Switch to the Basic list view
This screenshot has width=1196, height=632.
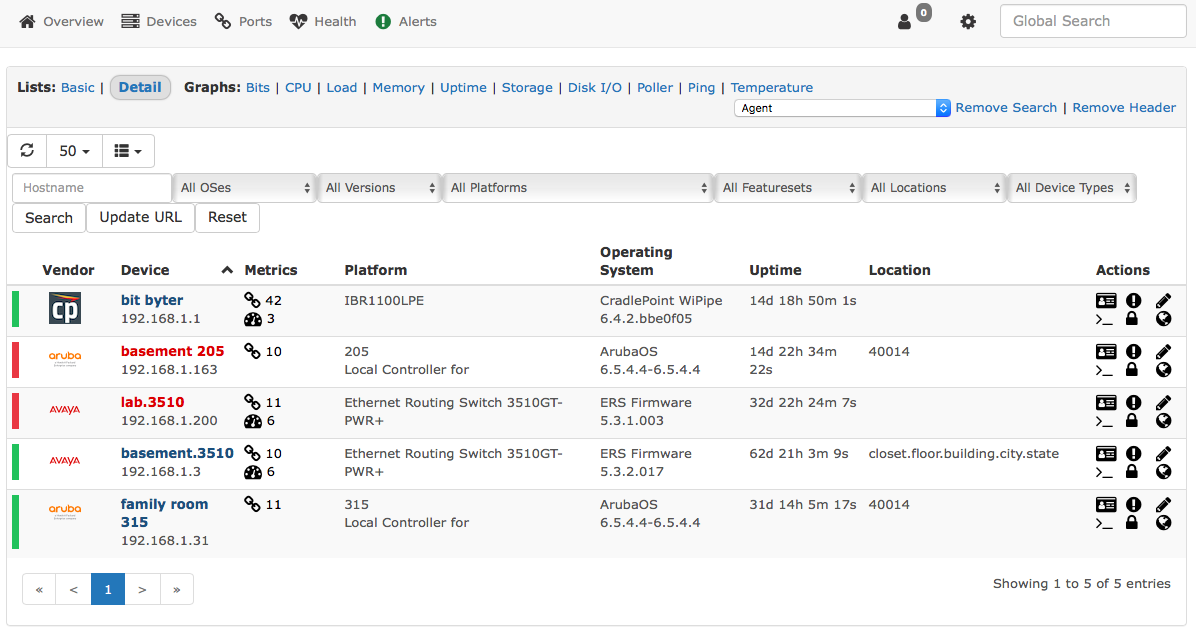[78, 88]
